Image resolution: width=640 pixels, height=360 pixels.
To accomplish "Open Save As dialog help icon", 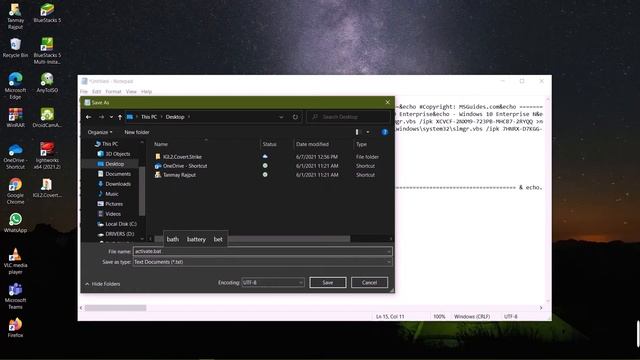I will [384, 132].
